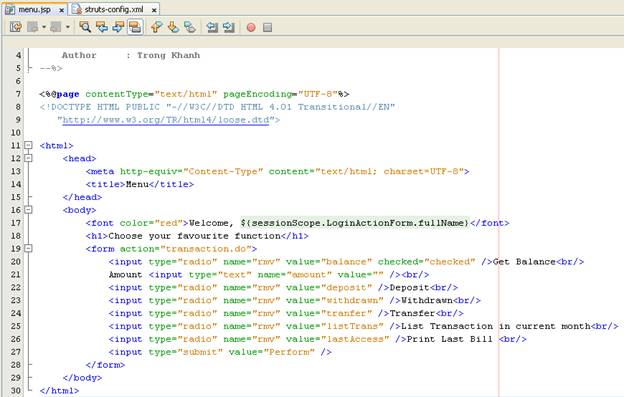This screenshot has height=397, width=624.
Task: Click line number 6 in gutter
Action: [18, 81]
